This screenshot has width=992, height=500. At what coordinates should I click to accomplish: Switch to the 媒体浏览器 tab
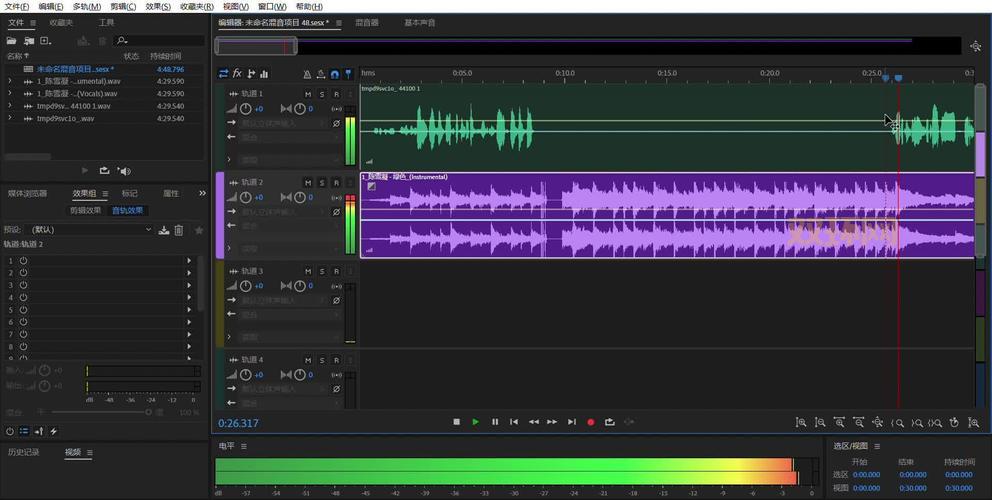click(x=27, y=194)
